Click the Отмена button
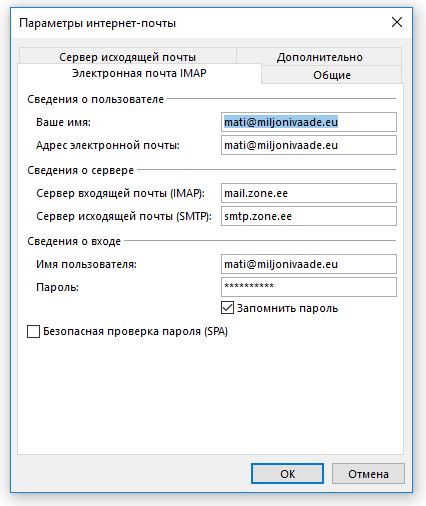Image resolution: width=426 pixels, height=506 pixels. coord(368,474)
